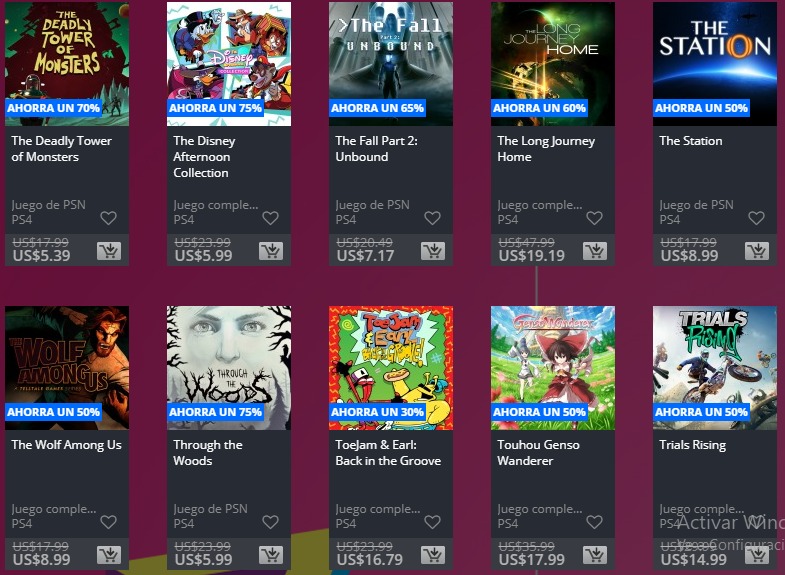Add Through the Woods to cart
Screen dimensions: 785x575
pyautogui.click(x=271, y=555)
